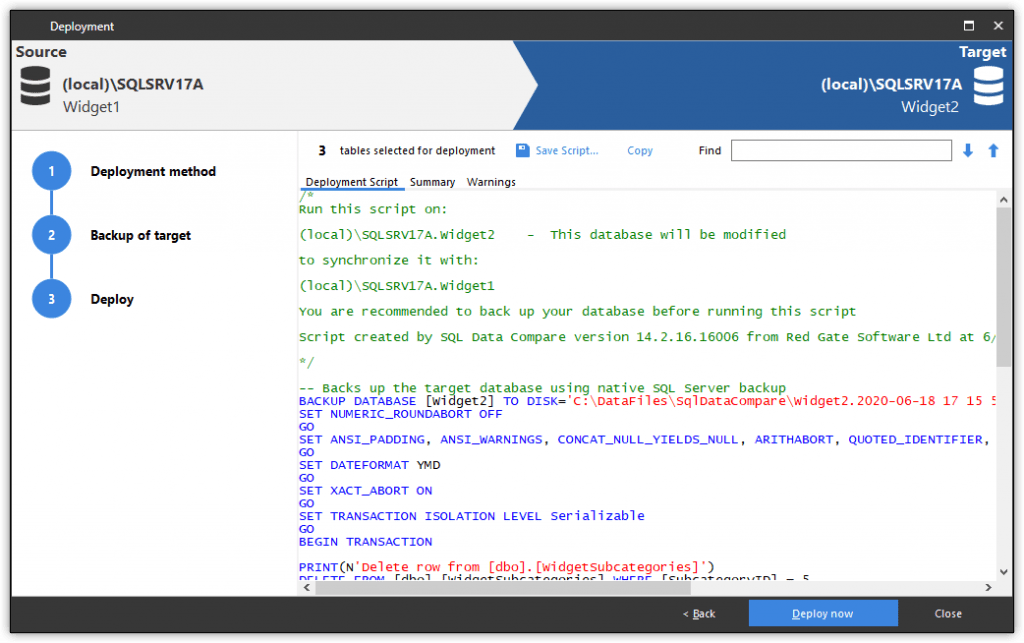
Task: Click the Deploy now button
Action: click(822, 613)
